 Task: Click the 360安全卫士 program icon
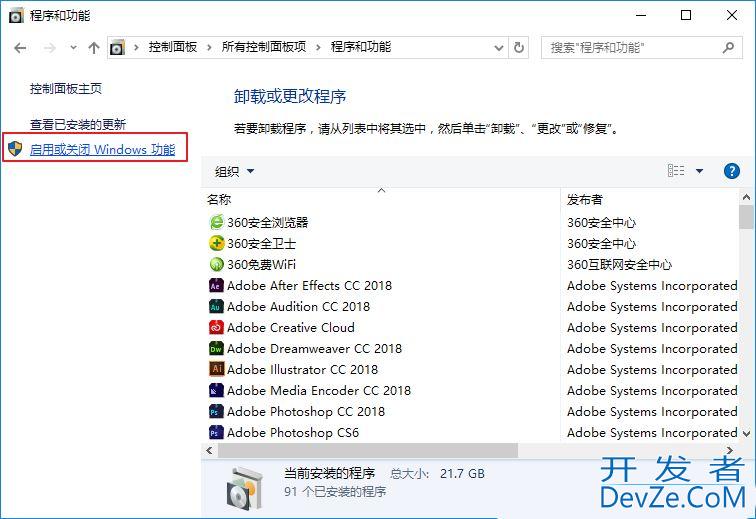coord(216,243)
